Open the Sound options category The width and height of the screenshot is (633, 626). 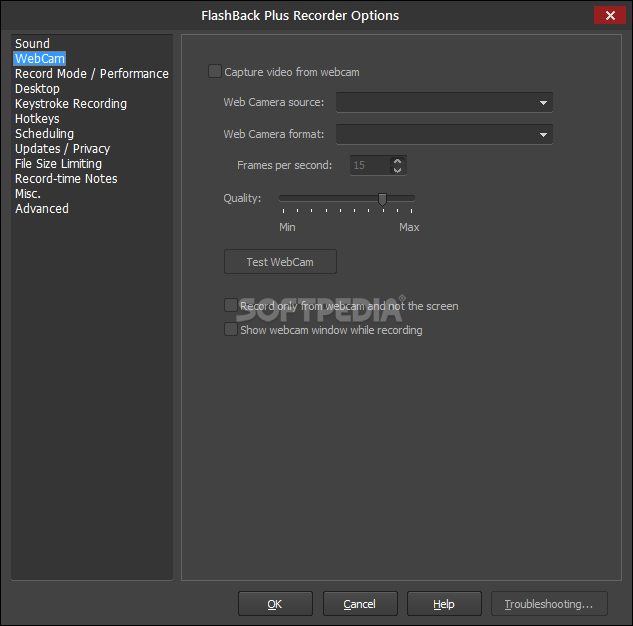click(x=32, y=44)
